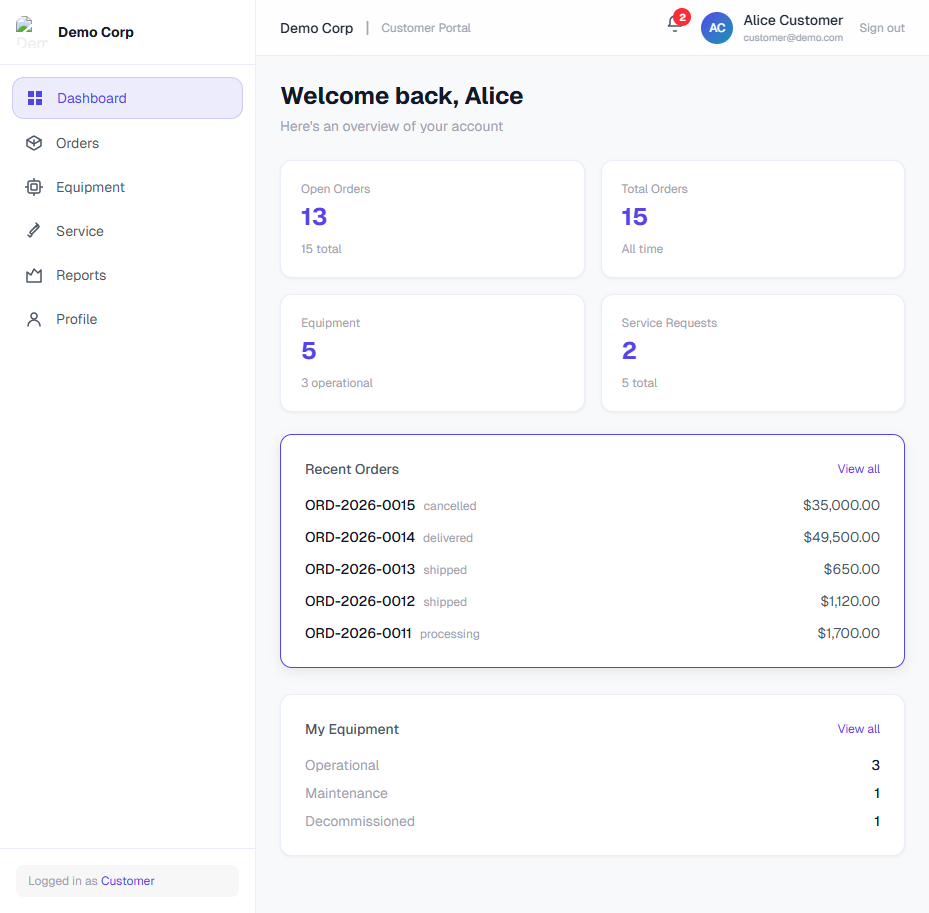Open the Total Orders card

click(x=752, y=219)
